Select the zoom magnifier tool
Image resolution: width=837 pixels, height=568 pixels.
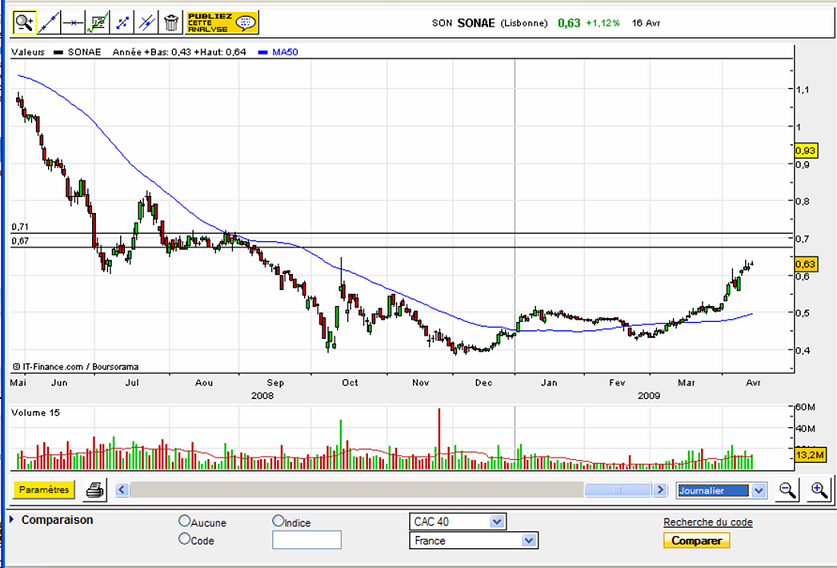coord(25,23)
